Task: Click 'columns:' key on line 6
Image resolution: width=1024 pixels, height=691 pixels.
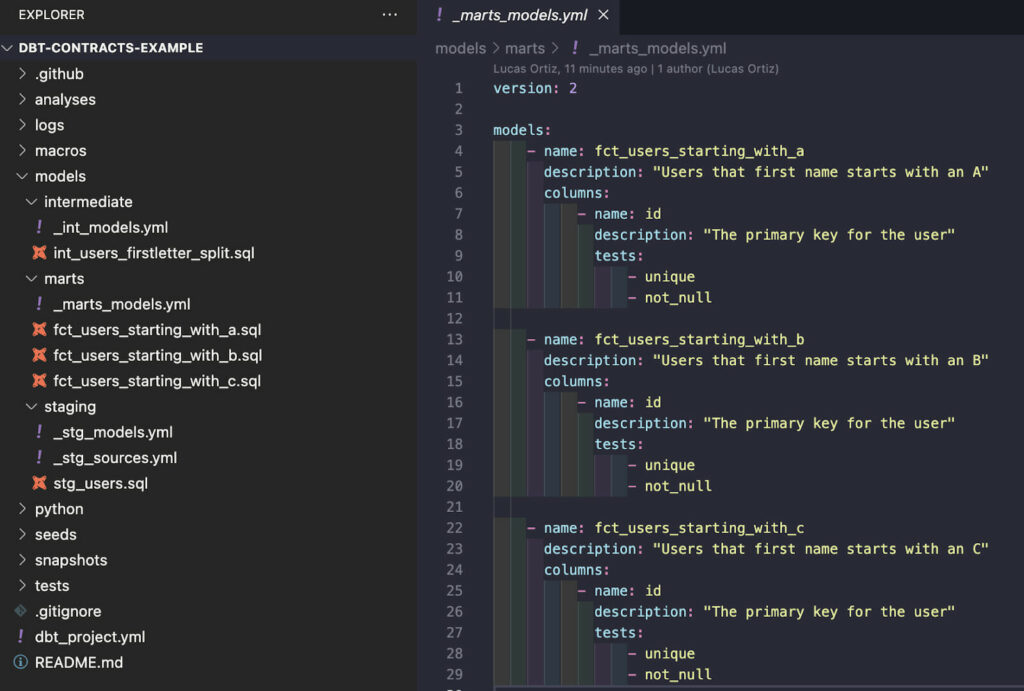Action: [577, 193]
